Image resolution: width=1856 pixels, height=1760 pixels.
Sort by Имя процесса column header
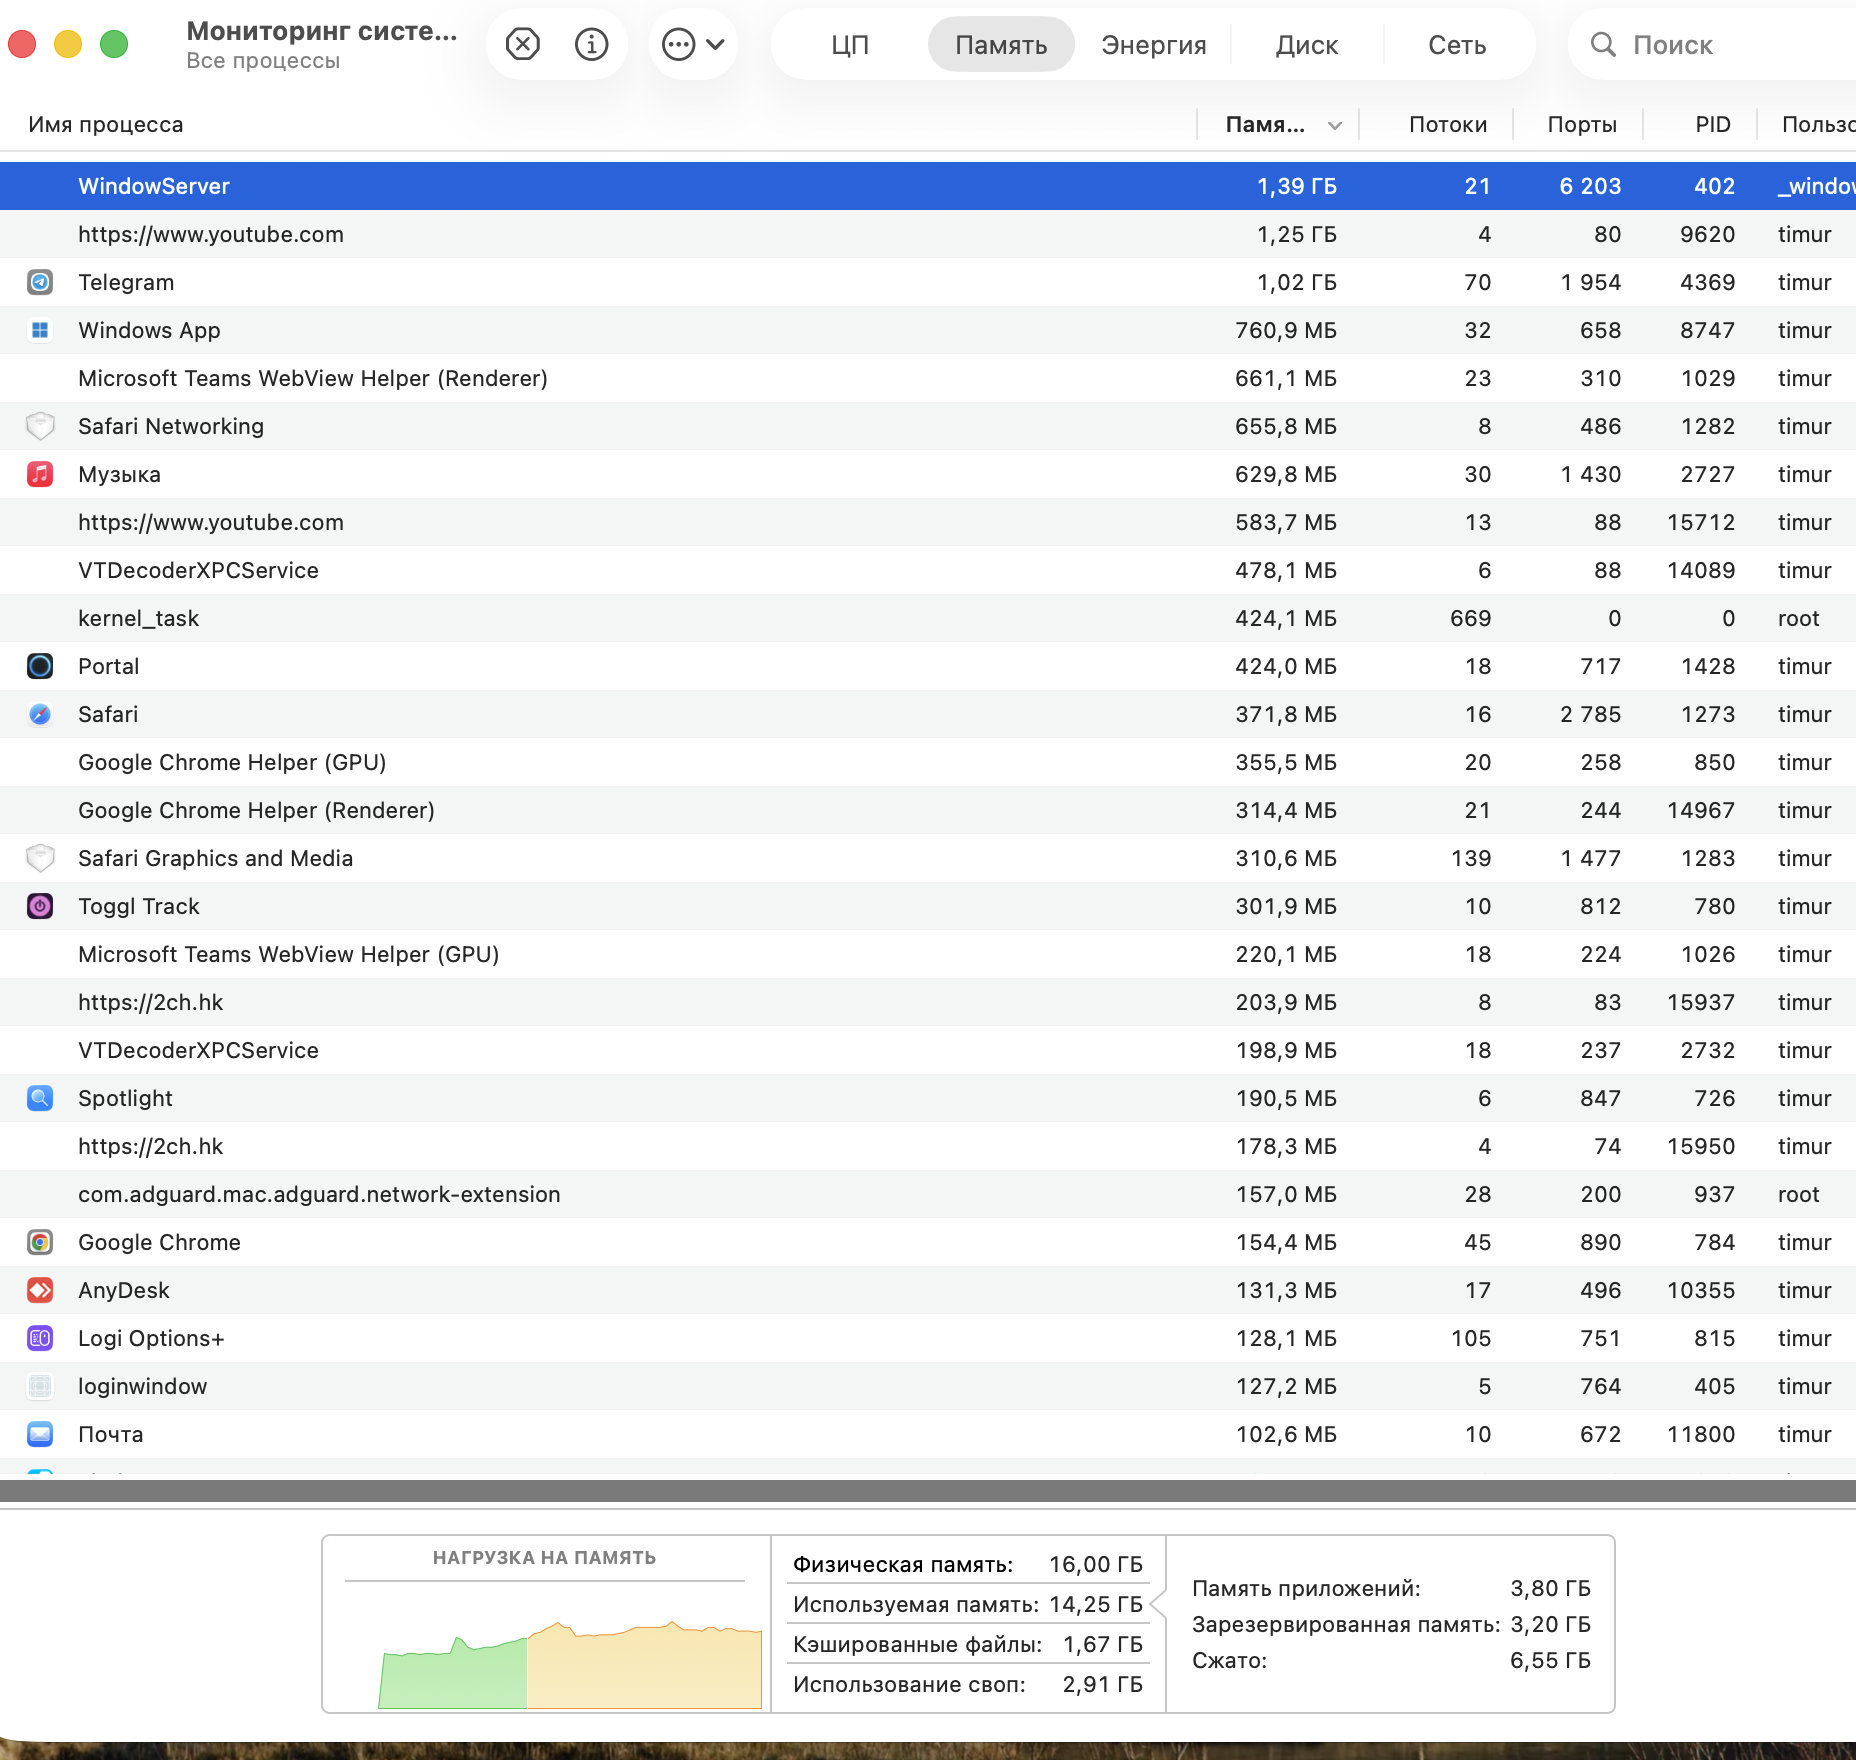(106, 125)
